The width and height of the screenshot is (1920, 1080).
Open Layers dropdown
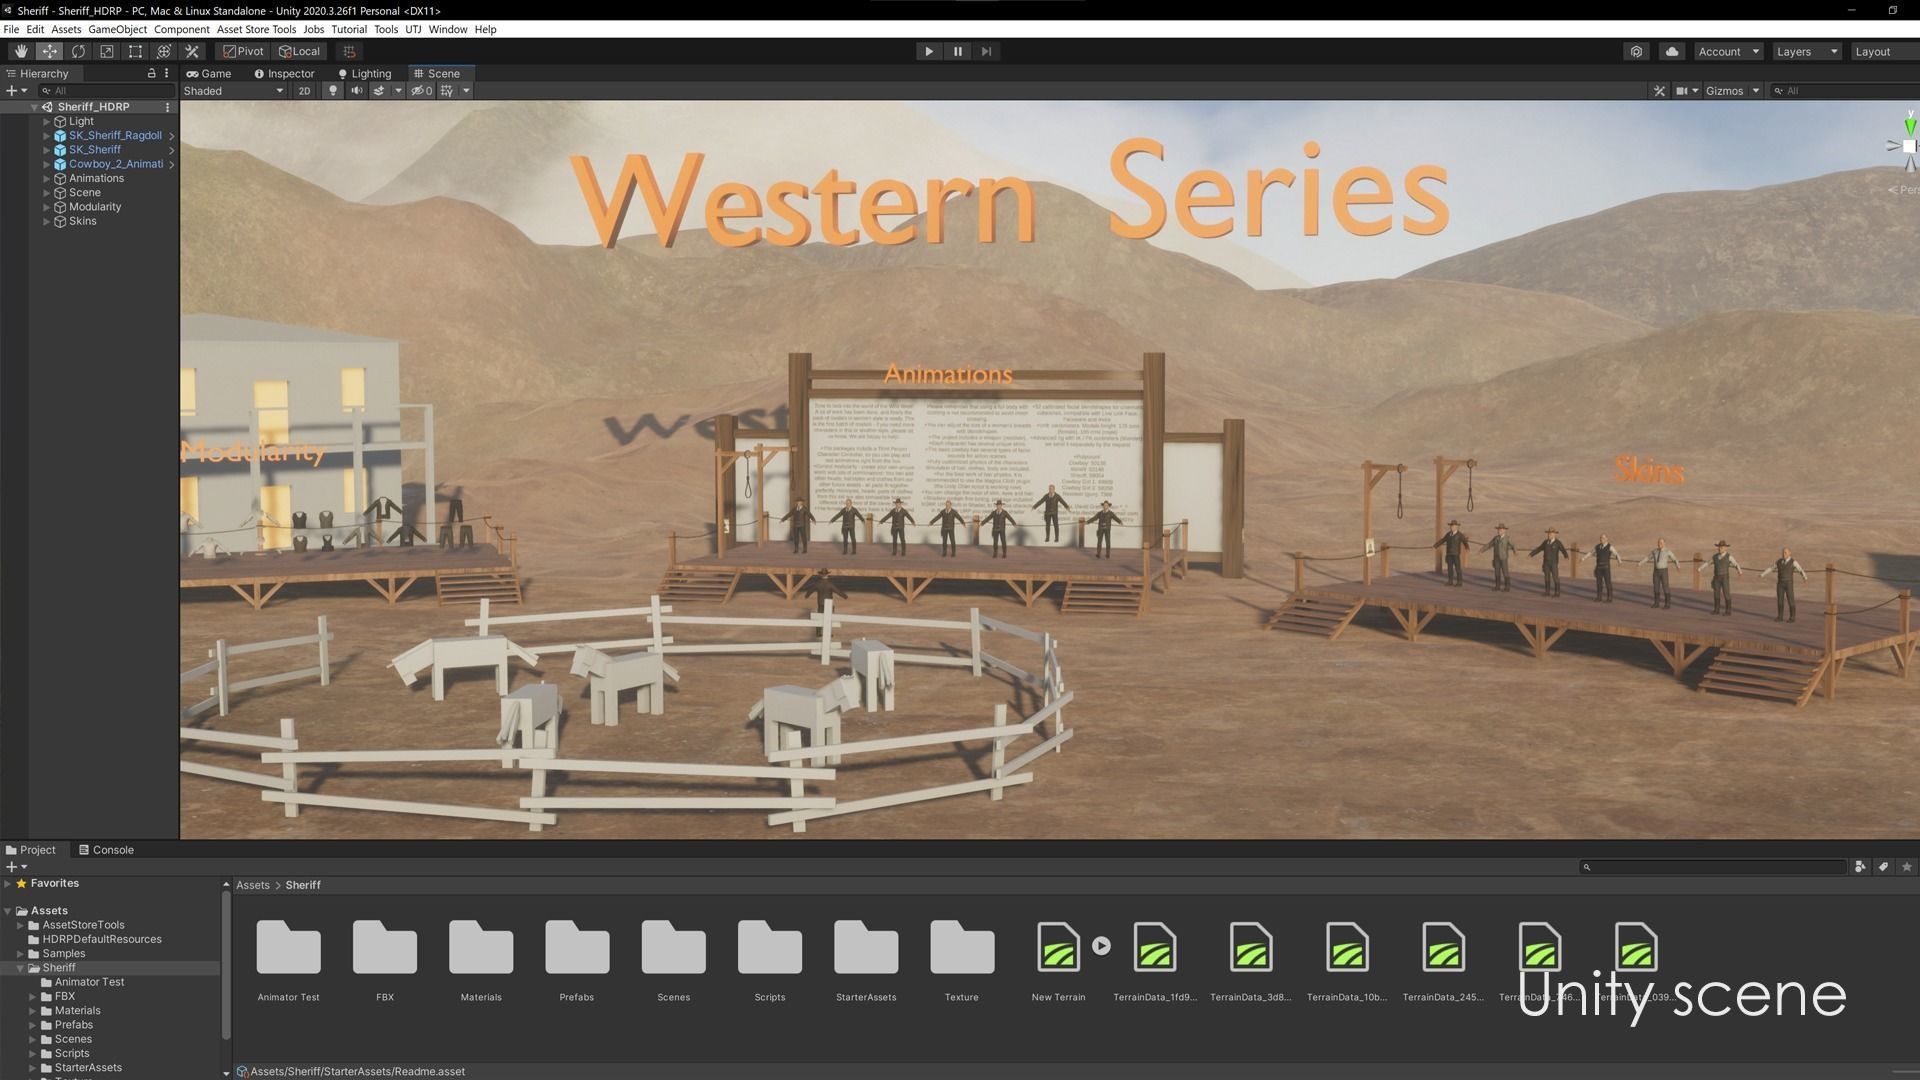(1807, 51)
